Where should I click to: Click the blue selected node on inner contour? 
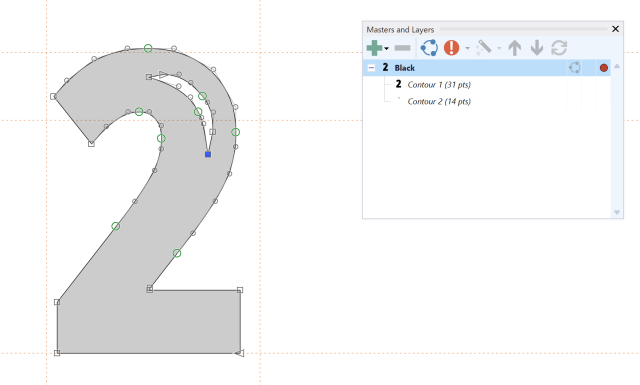208,154
